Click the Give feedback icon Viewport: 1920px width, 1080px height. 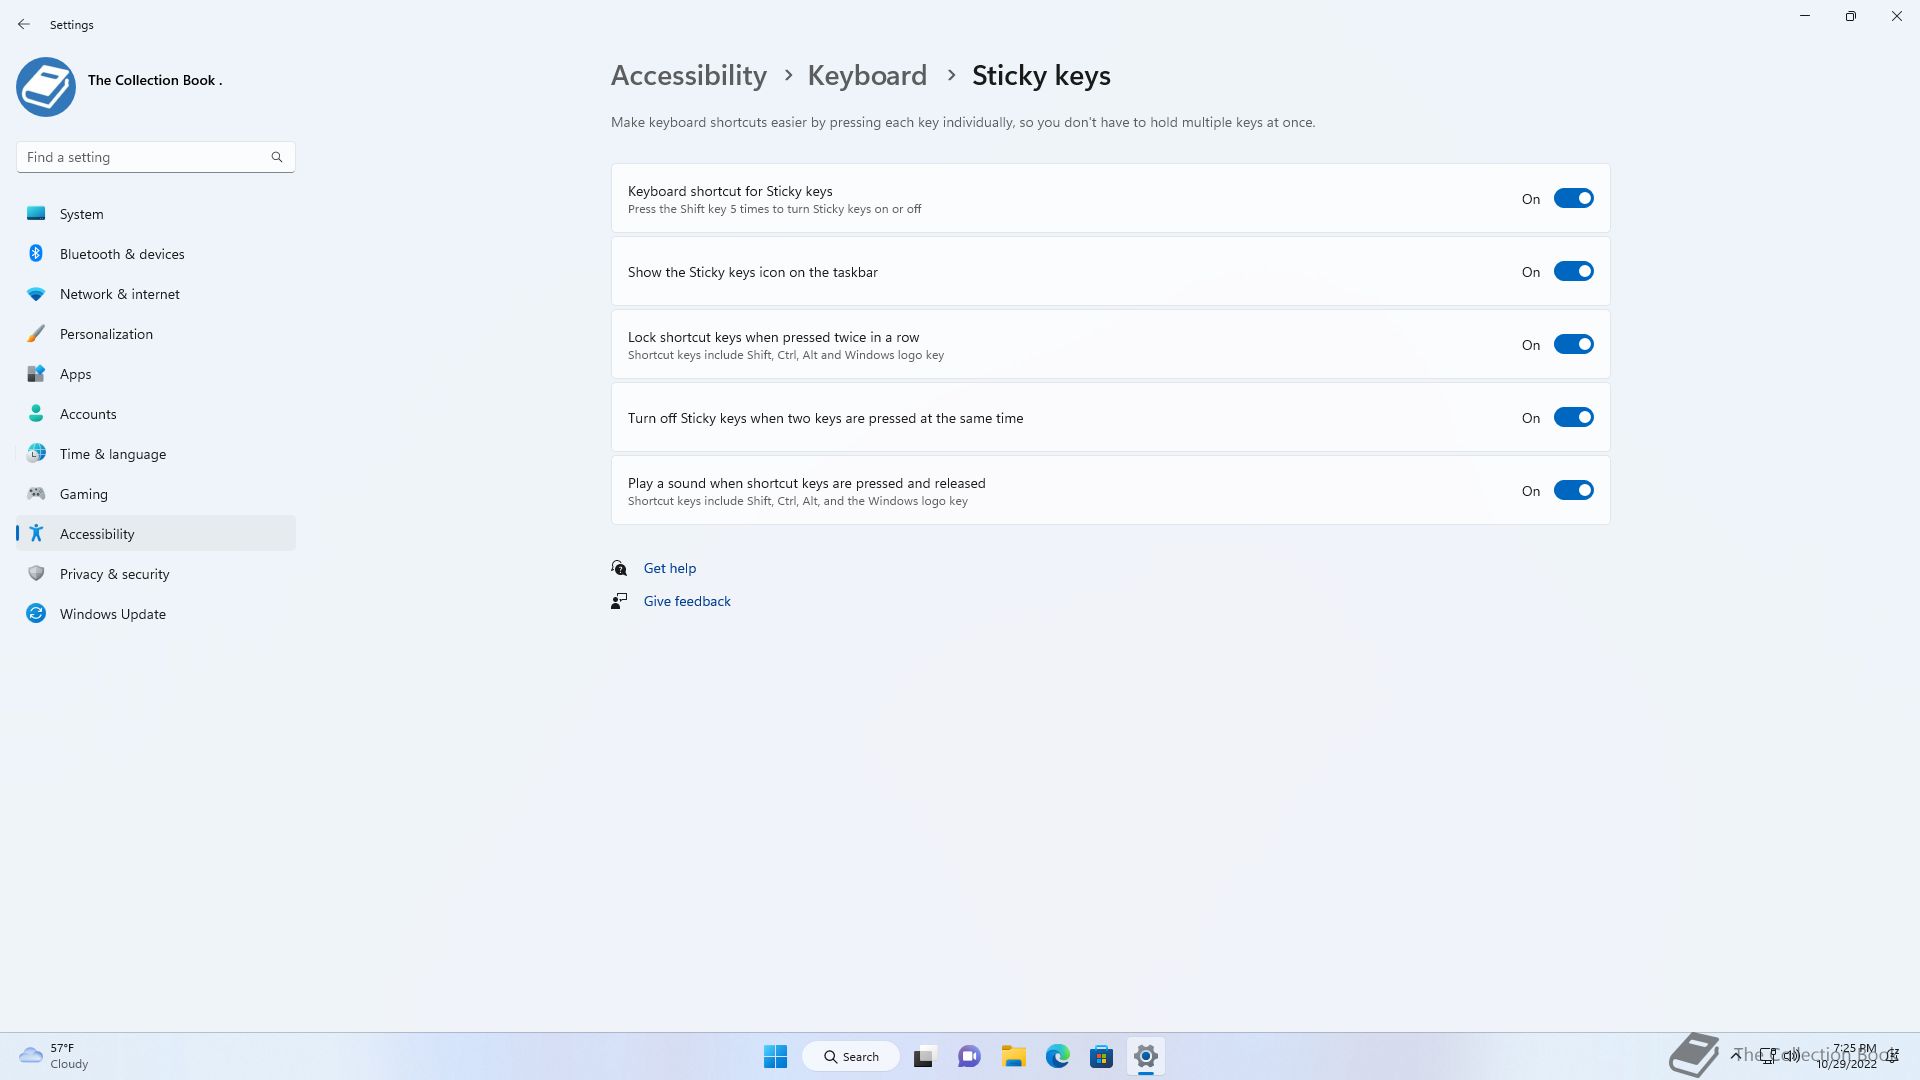click(619, 601)
